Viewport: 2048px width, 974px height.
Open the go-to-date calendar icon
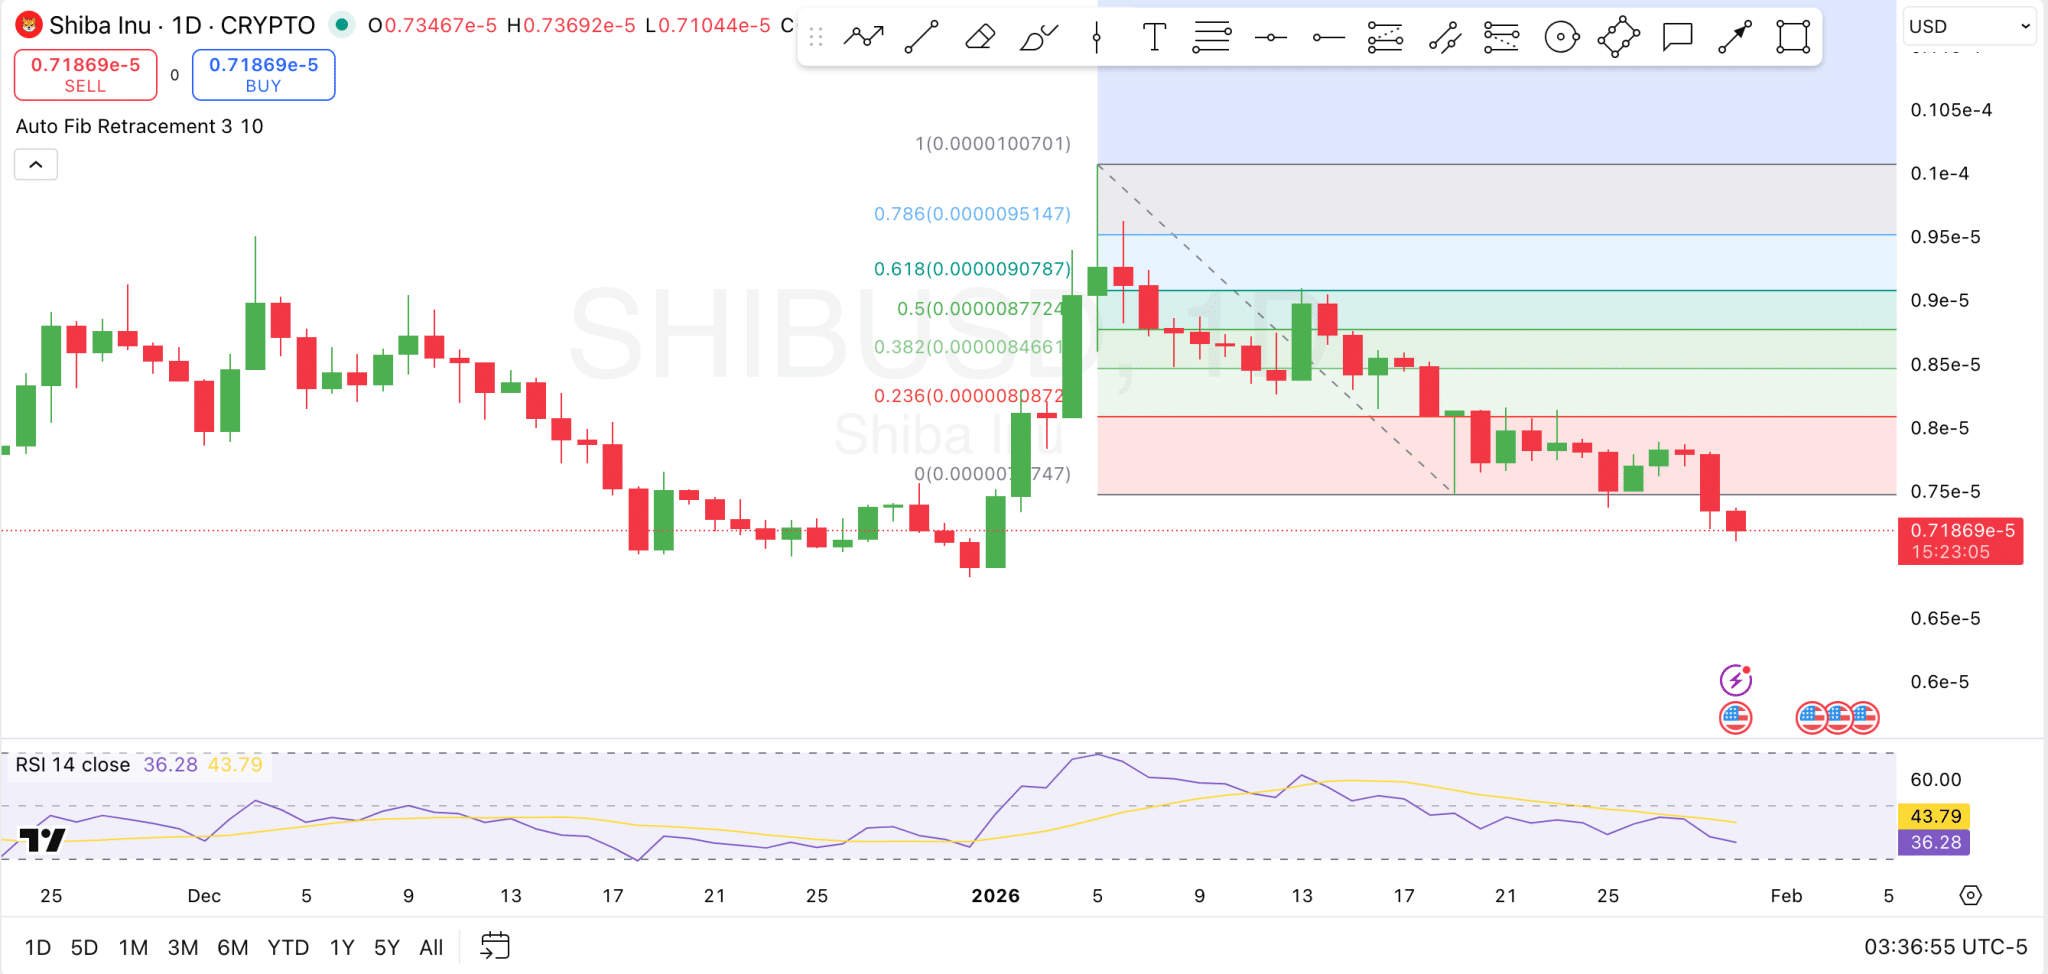coord(495,945)
